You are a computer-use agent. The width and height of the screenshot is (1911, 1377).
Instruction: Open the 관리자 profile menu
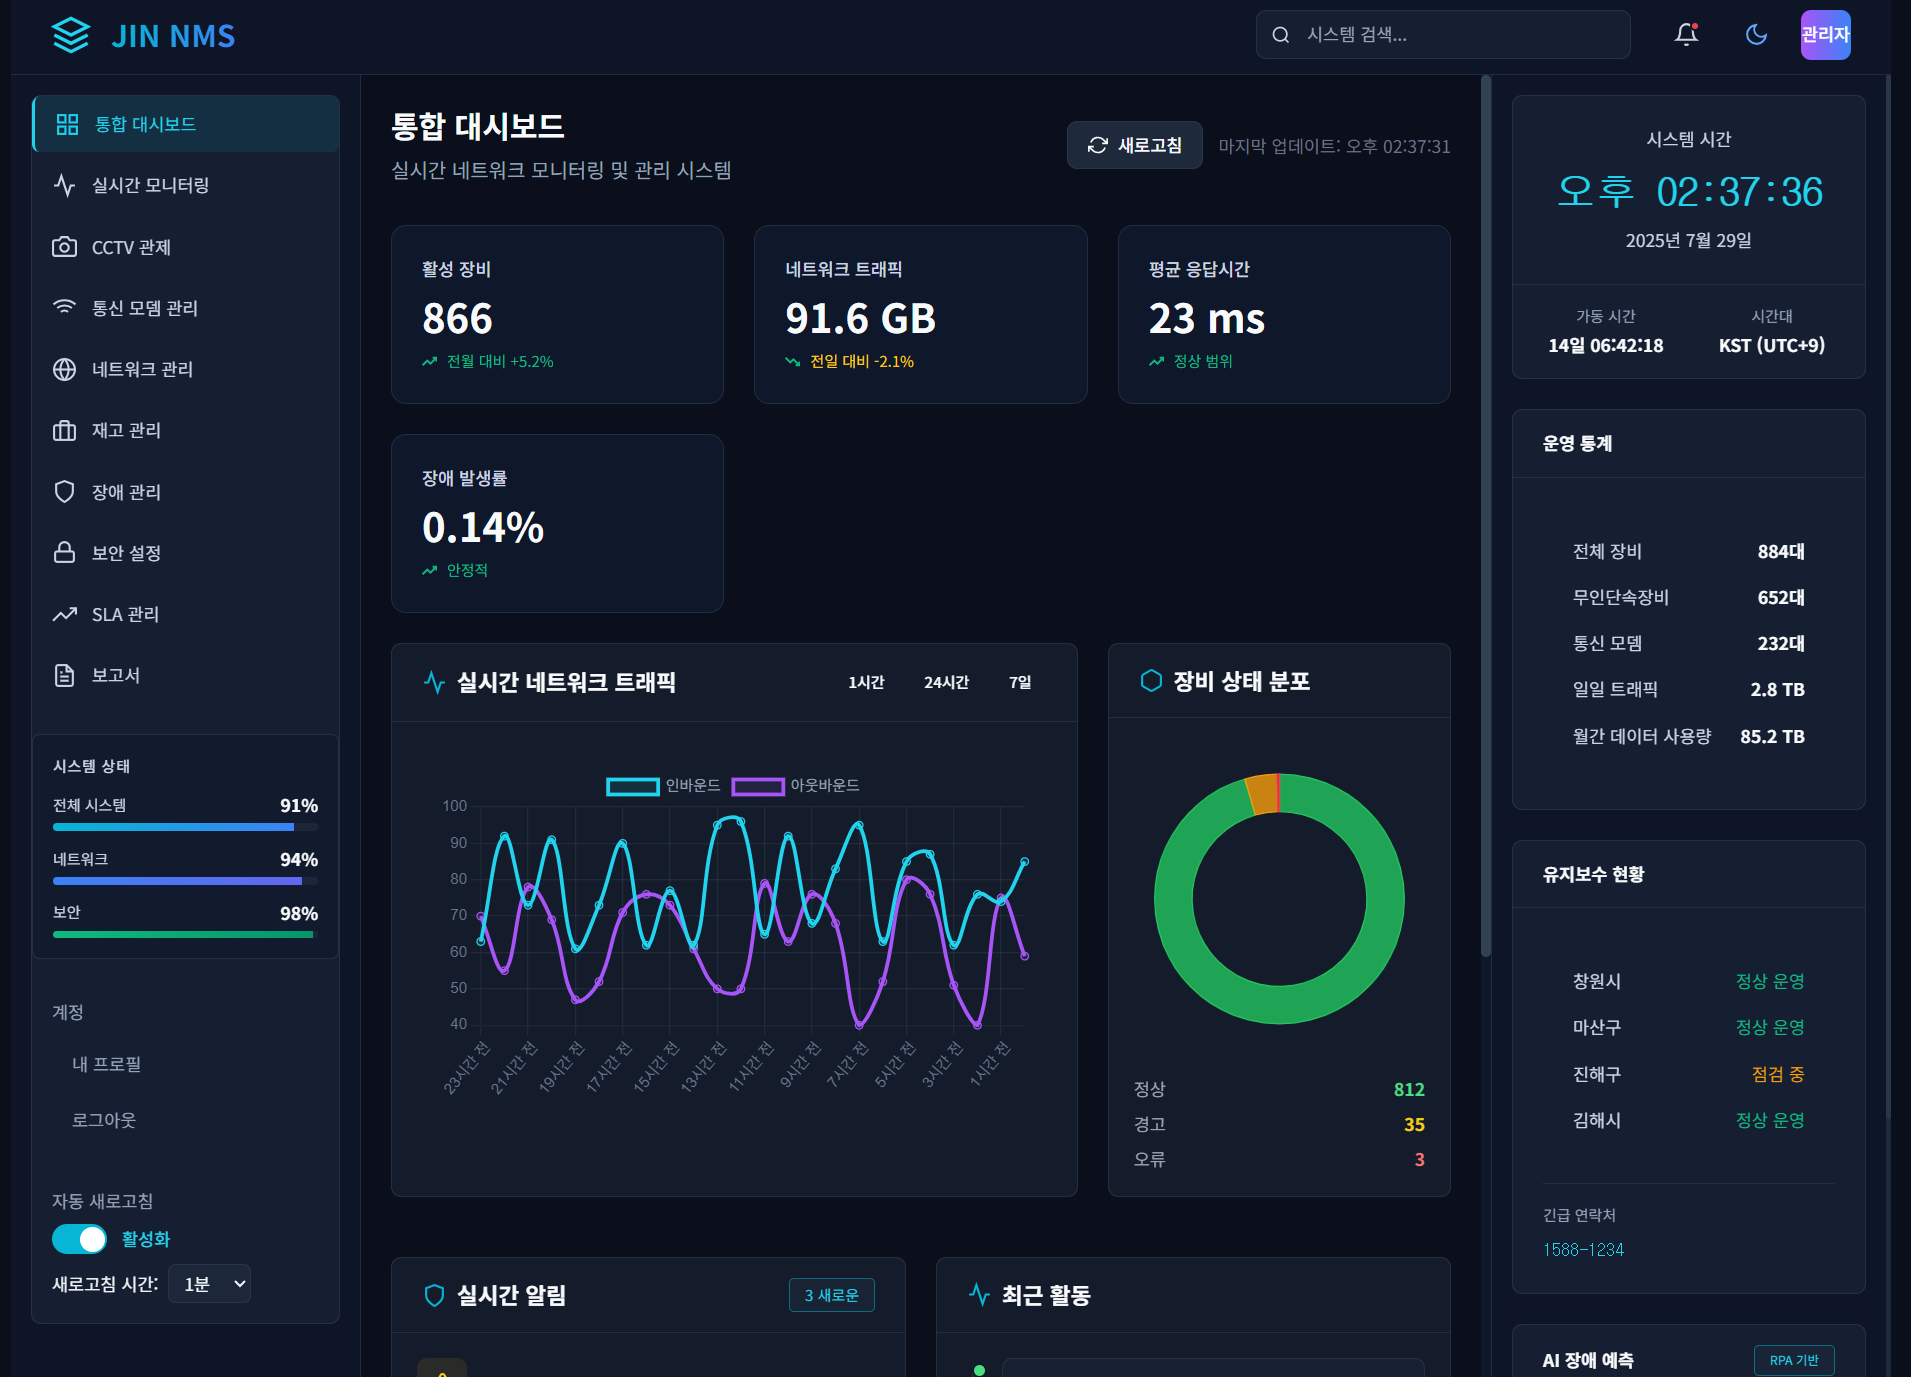coord(1825,34)
